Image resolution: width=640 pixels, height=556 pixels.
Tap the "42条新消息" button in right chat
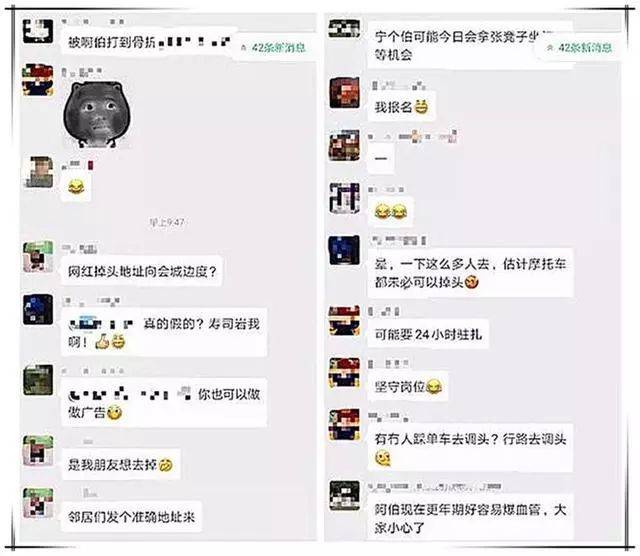tap(581, 48)
